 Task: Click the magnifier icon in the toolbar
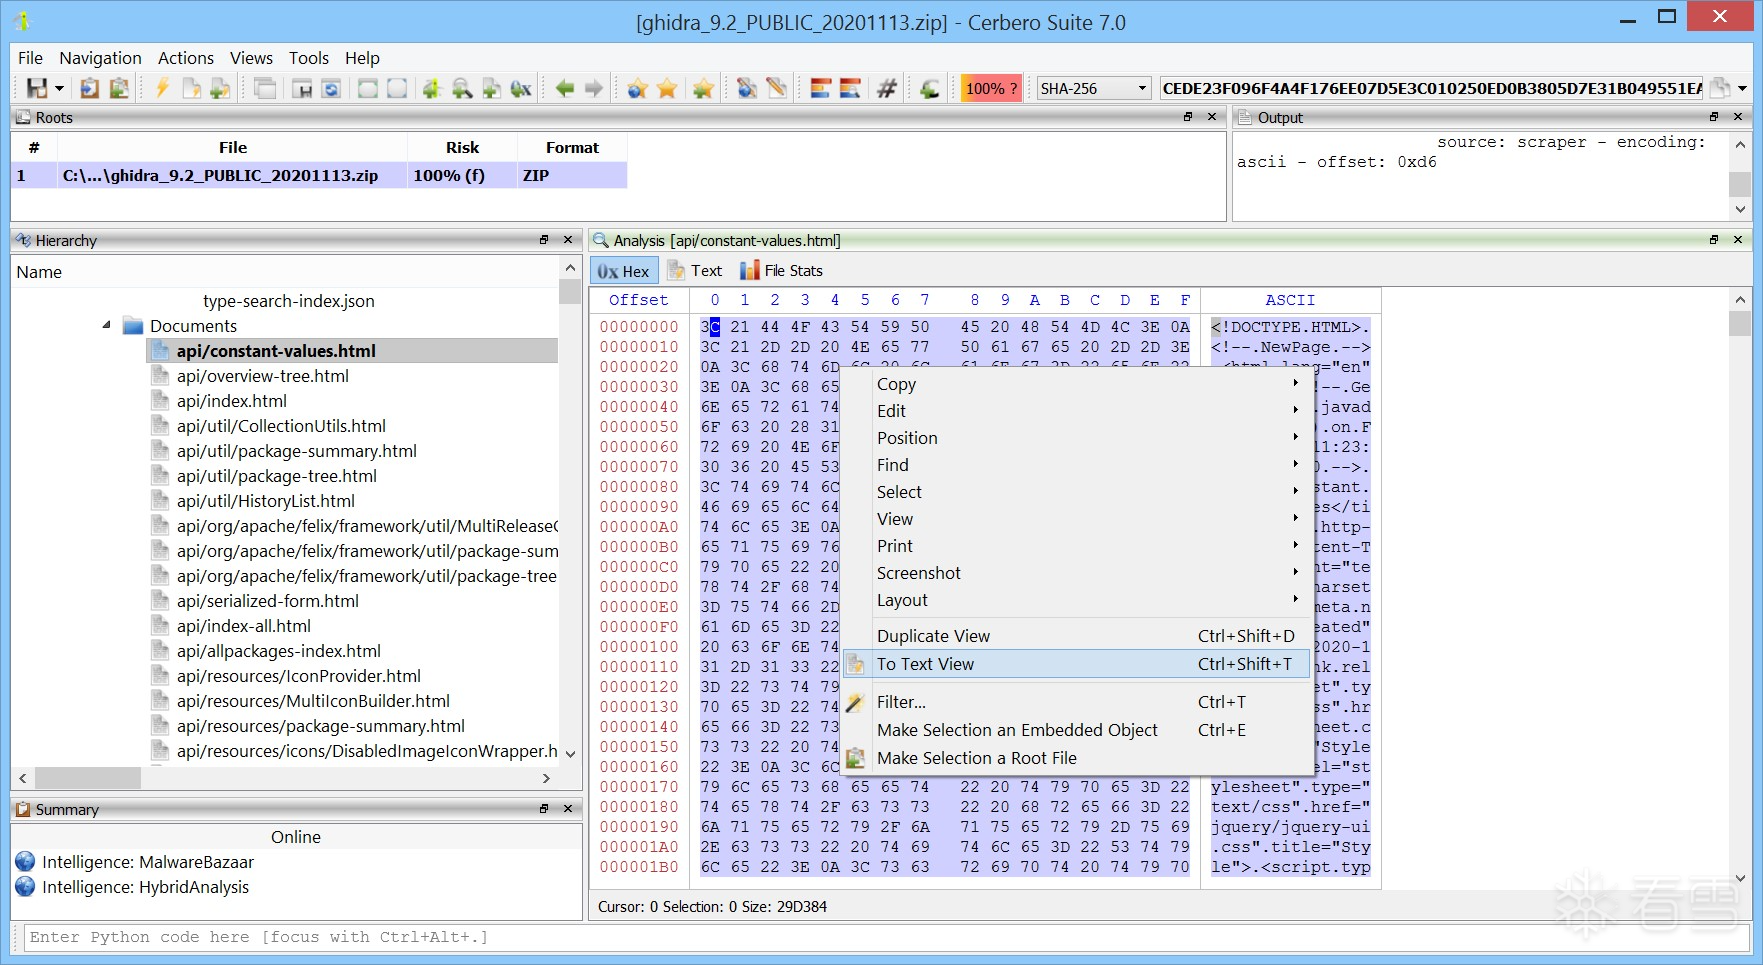point(461,89)
